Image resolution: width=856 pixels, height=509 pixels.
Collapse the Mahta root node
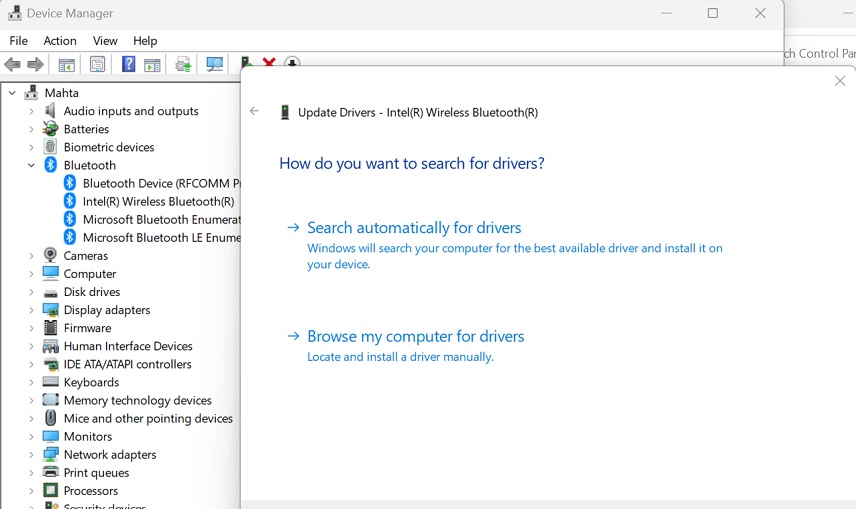[12, 93]
